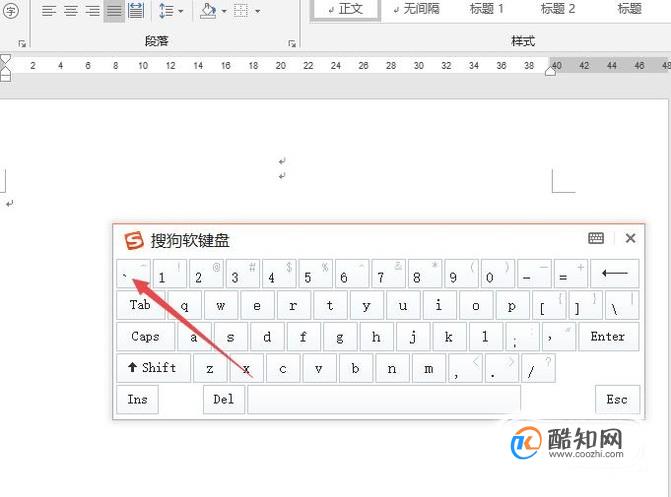The height and width of the screenshot is (497, 671).
Task: Click the Del key on soft keyboard
Action: coord(224,399)
